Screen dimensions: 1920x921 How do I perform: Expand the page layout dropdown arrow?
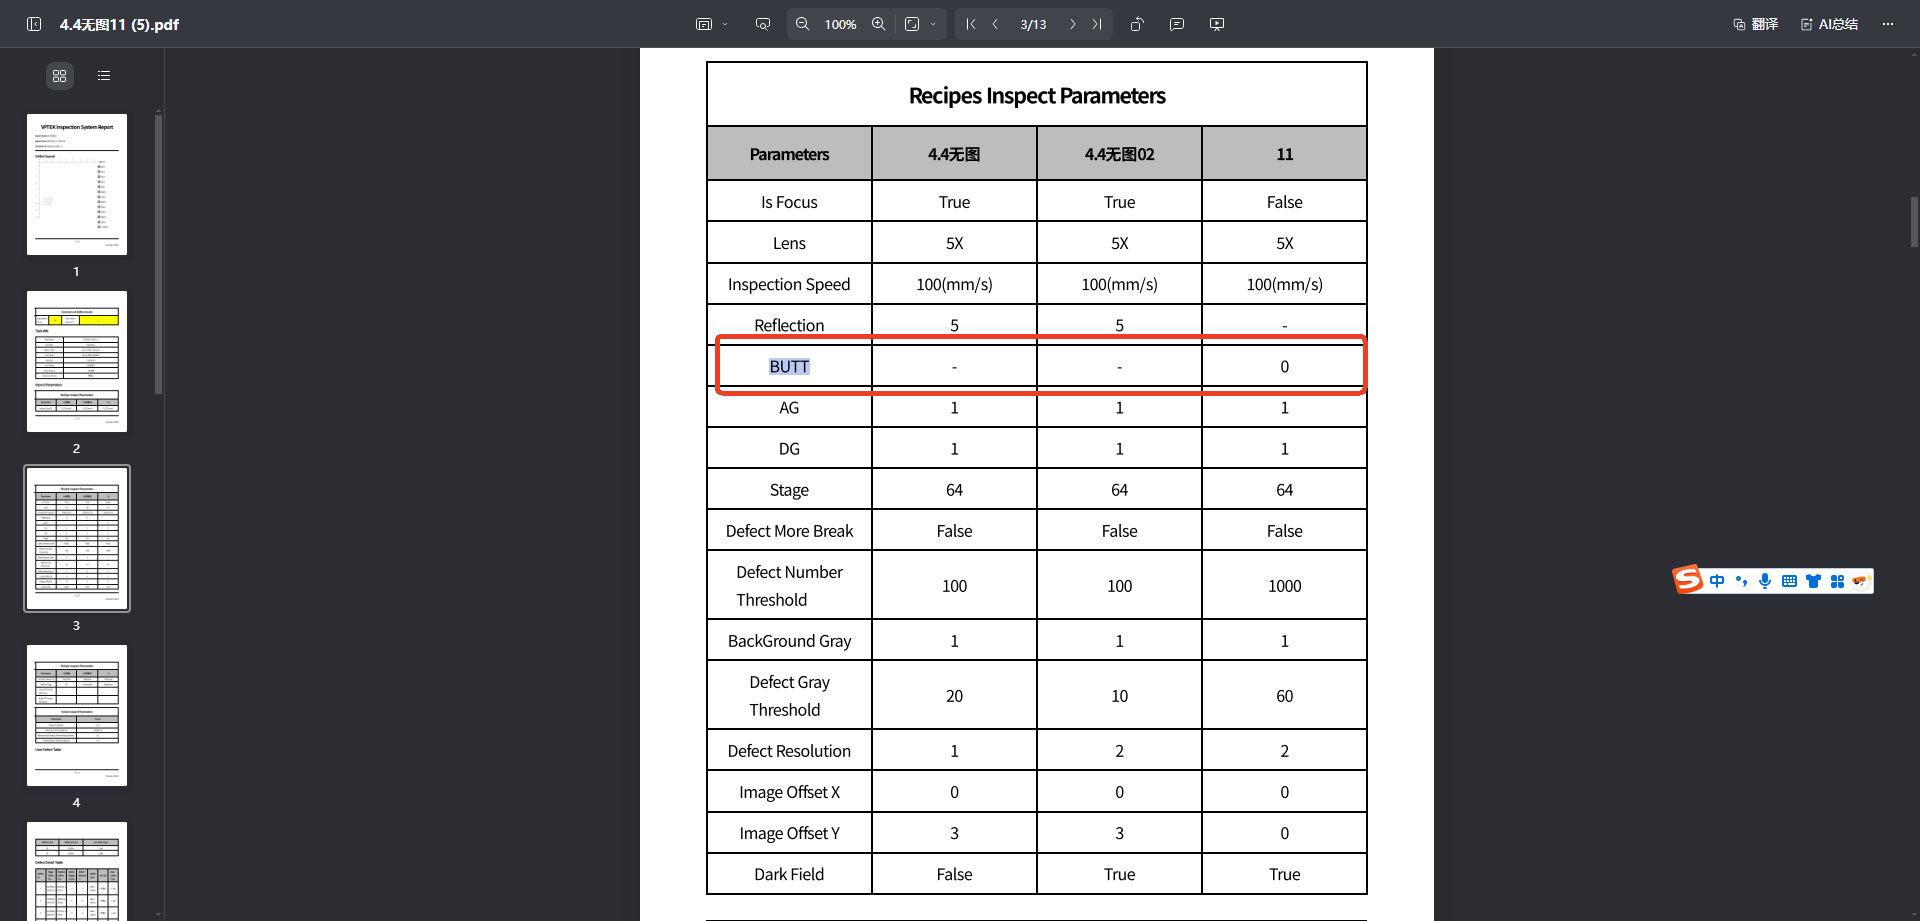725,24
